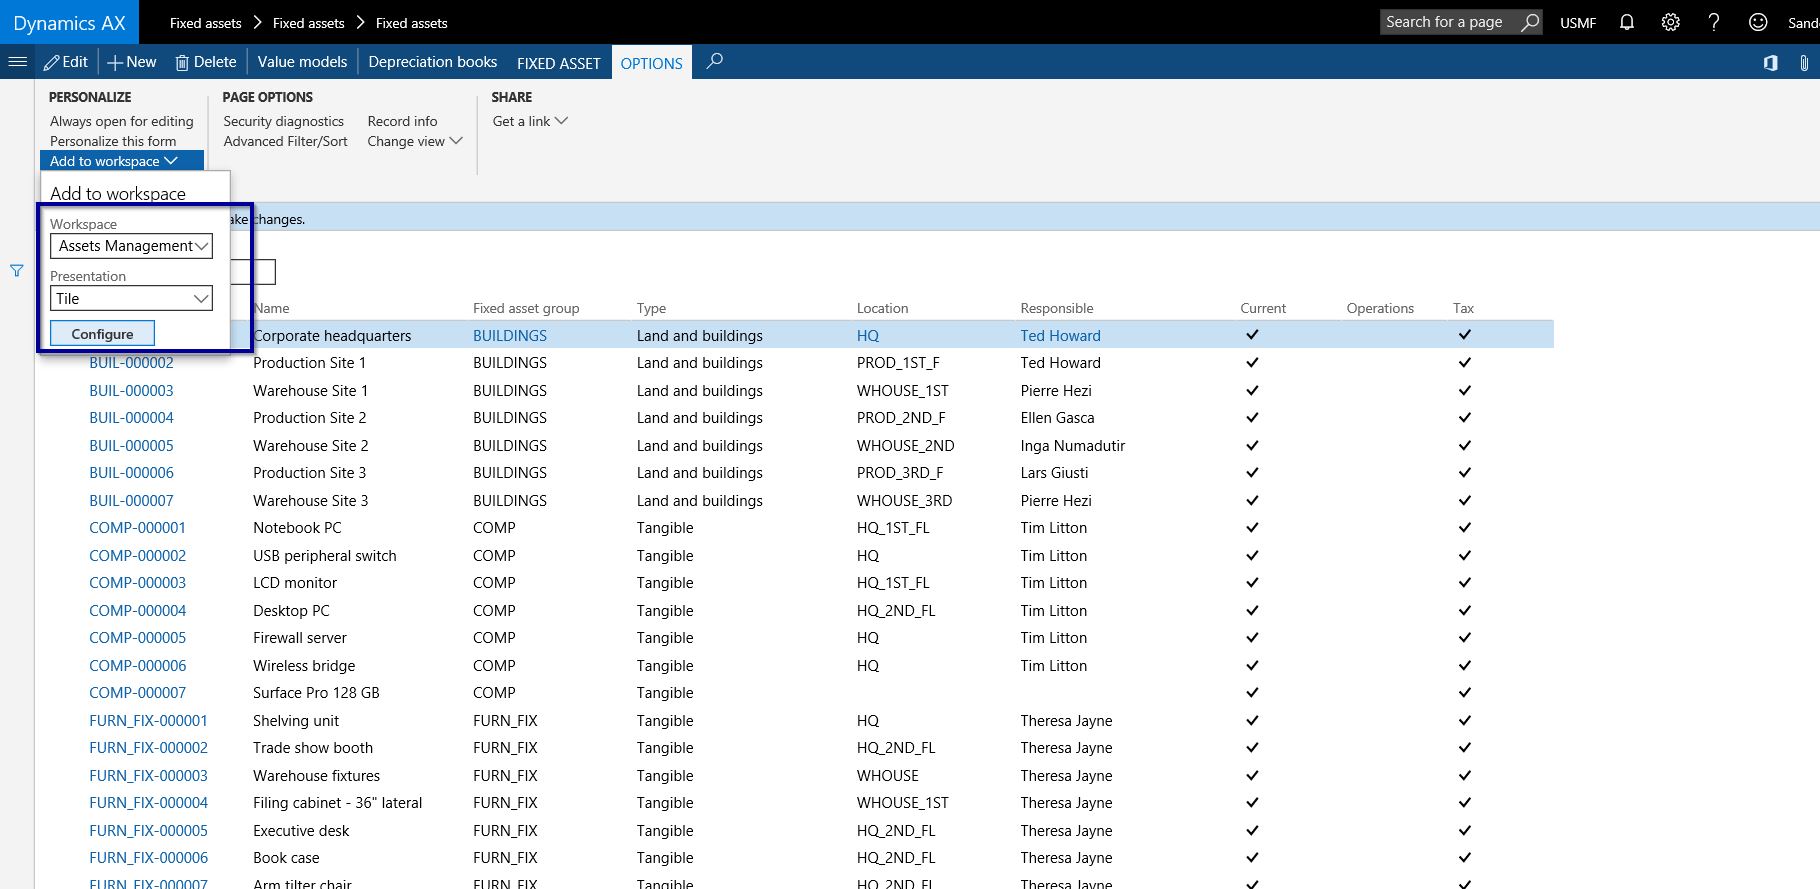
Task: Expand the Change view dropdown
Action: 415,141
